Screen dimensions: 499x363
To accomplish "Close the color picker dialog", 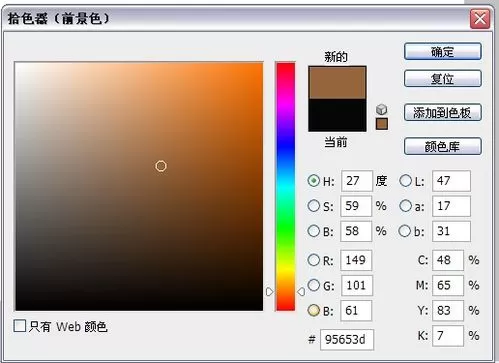I will pyautogui.click(x=480, y=19).
